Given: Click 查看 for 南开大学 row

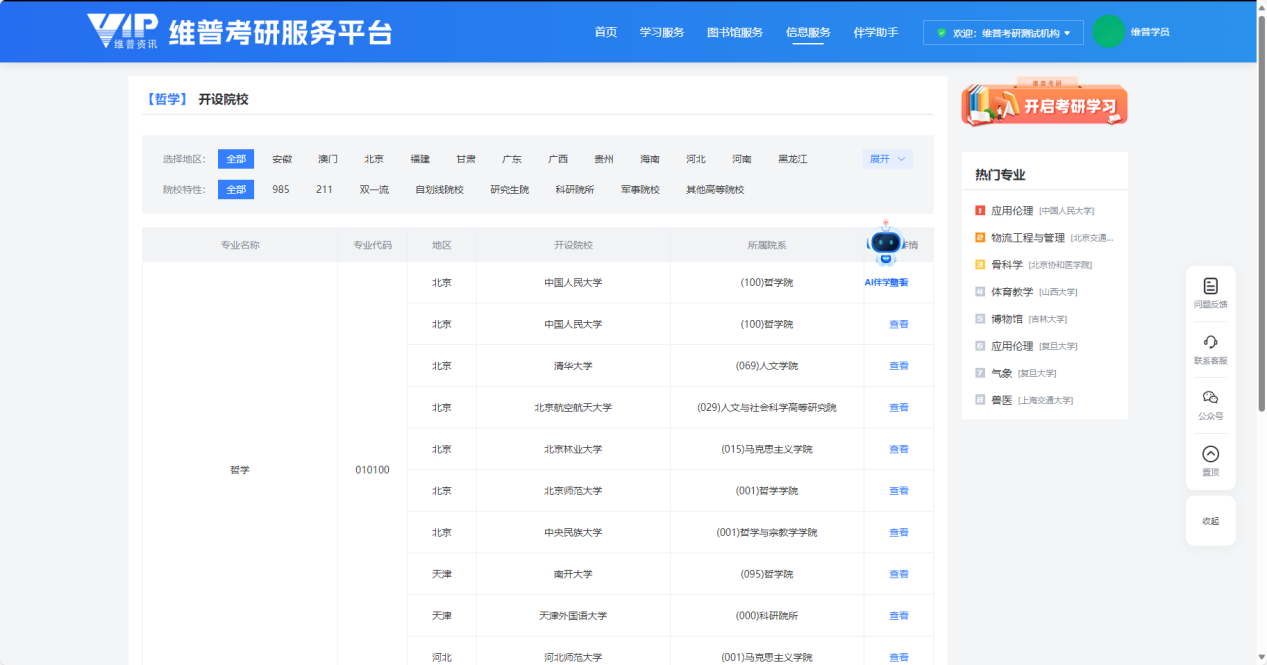Looking at the screenshot, I should 898,574.
